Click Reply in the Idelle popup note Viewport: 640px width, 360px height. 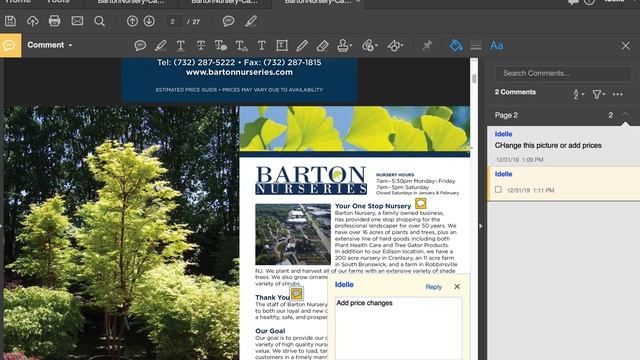pyautogui.click(x=433, y=287)
